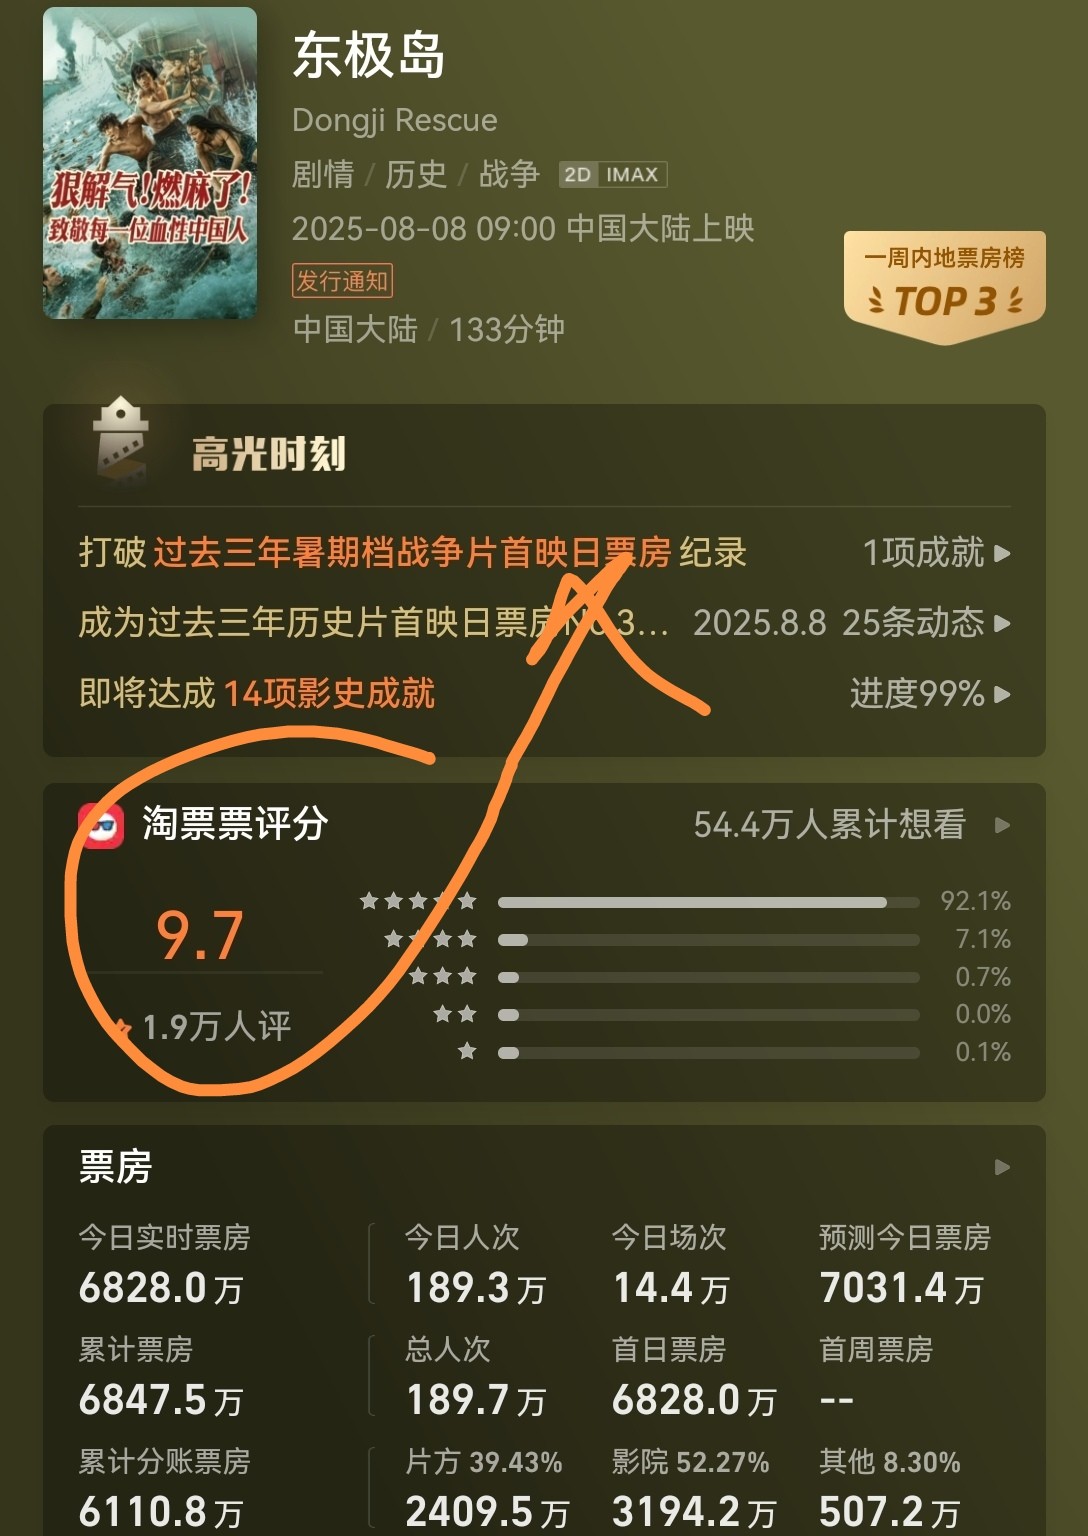Open the 东极岛 movie poster thumbnail

coord(150,163)
